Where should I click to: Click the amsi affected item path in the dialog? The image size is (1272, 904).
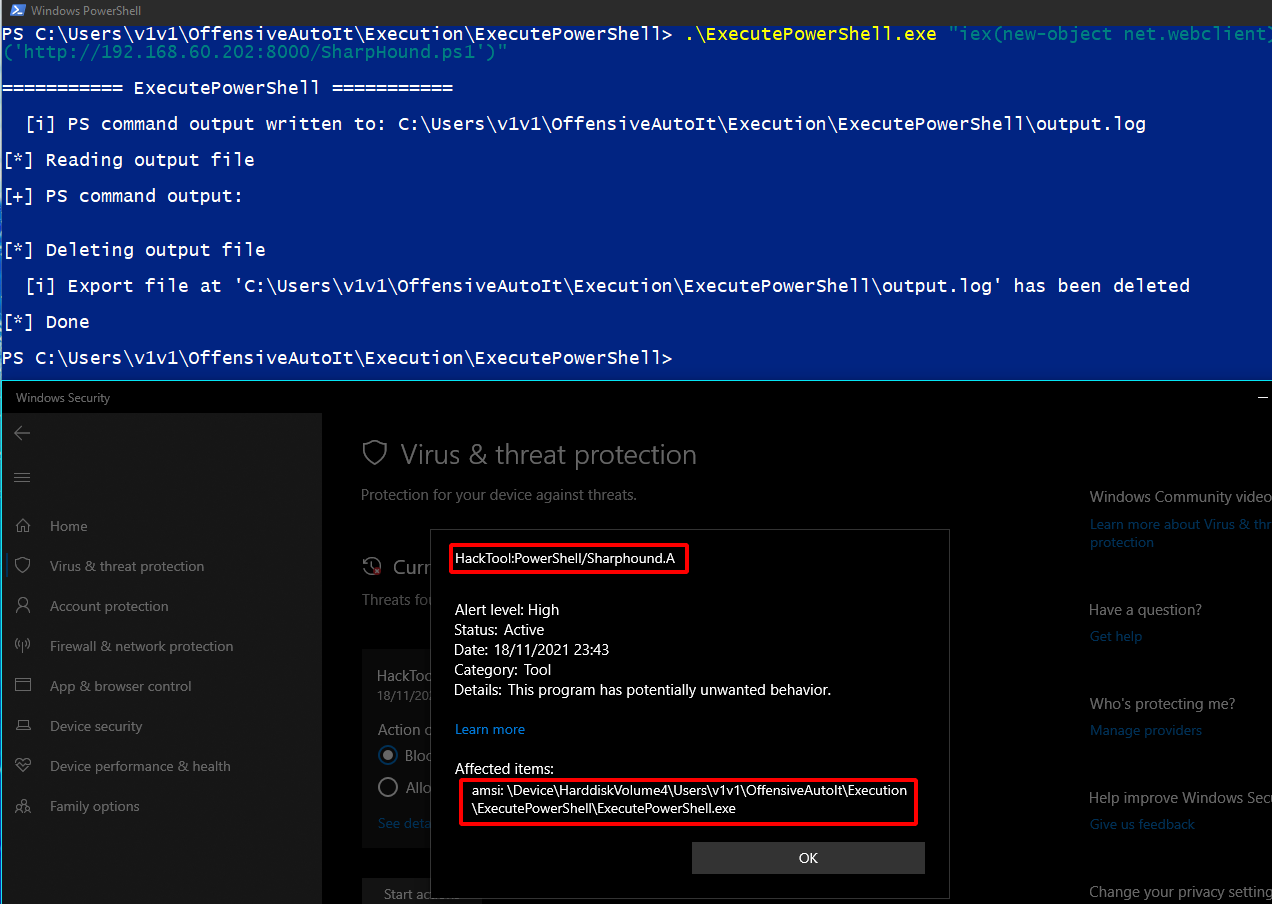(689, 799)
